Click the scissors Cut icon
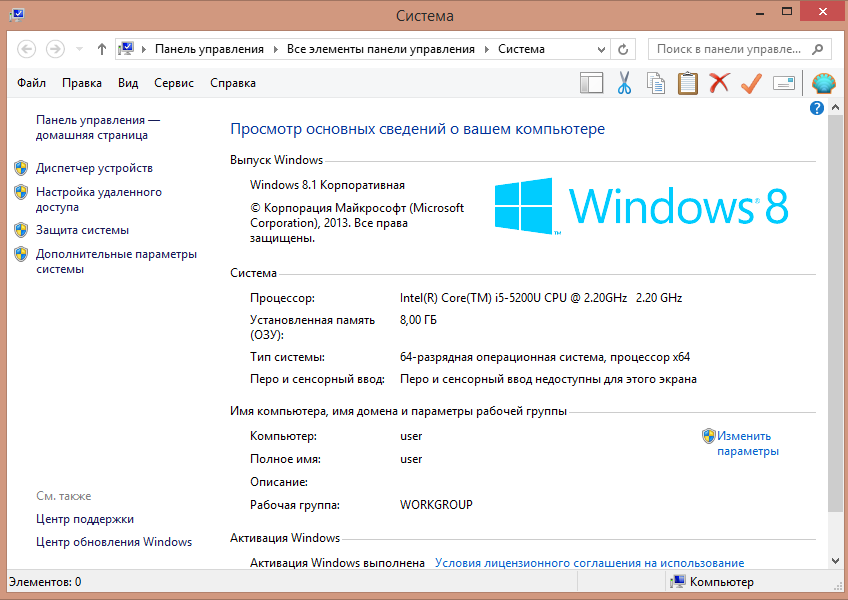Image resolution: width=848 pixels, height=600 pixels. (x=624, y=83)
